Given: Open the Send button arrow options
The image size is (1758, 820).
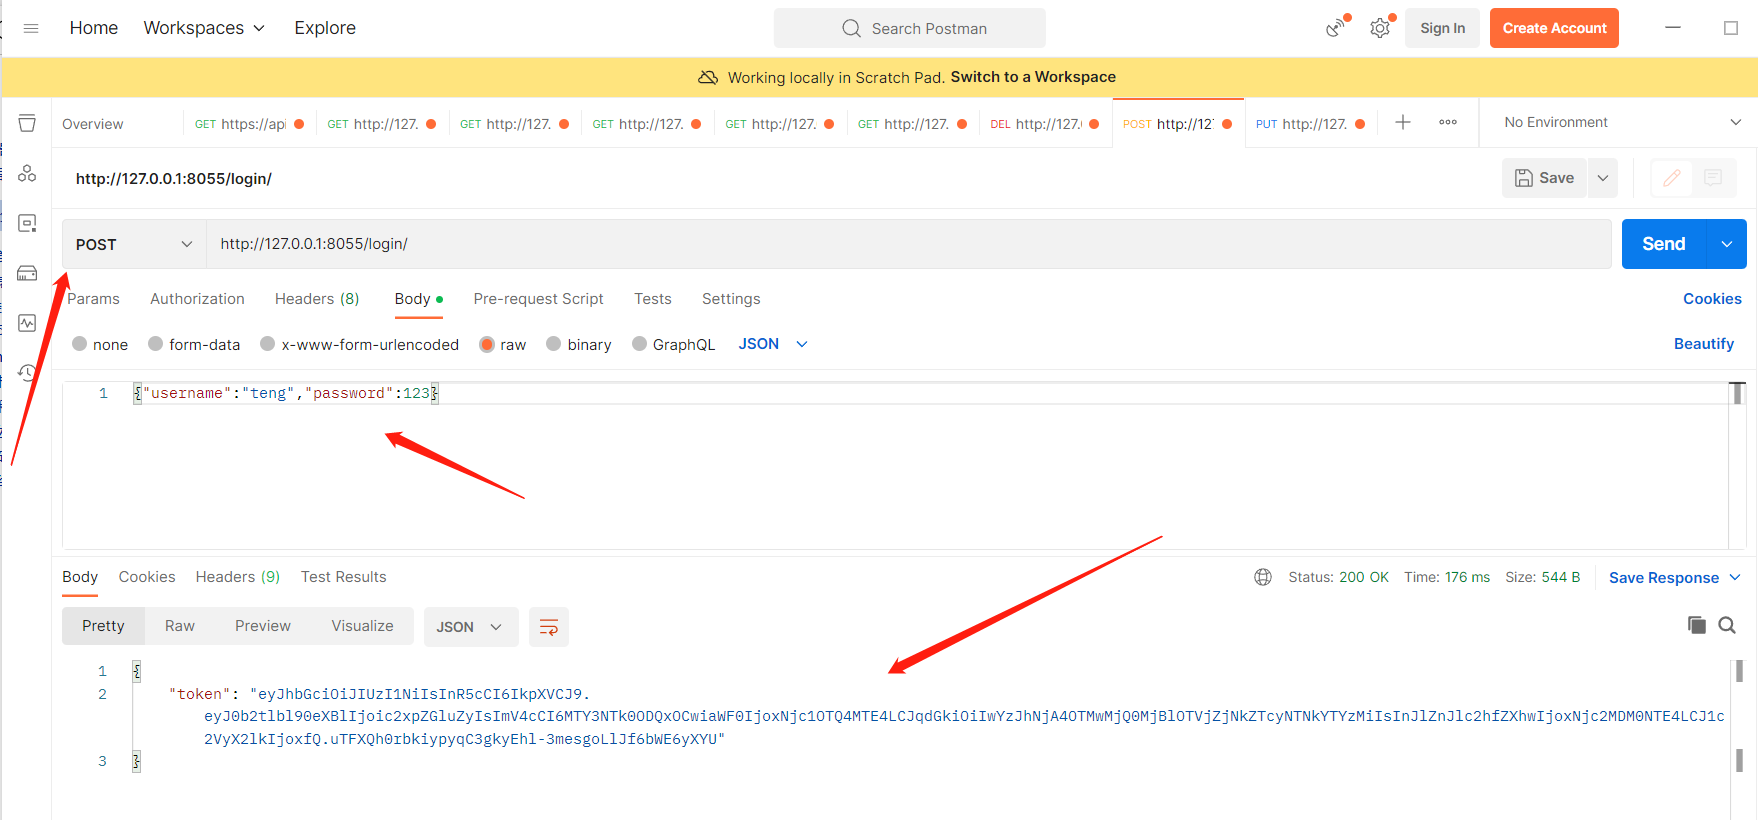Looking at the screenshot, I should pos(1726,244).
